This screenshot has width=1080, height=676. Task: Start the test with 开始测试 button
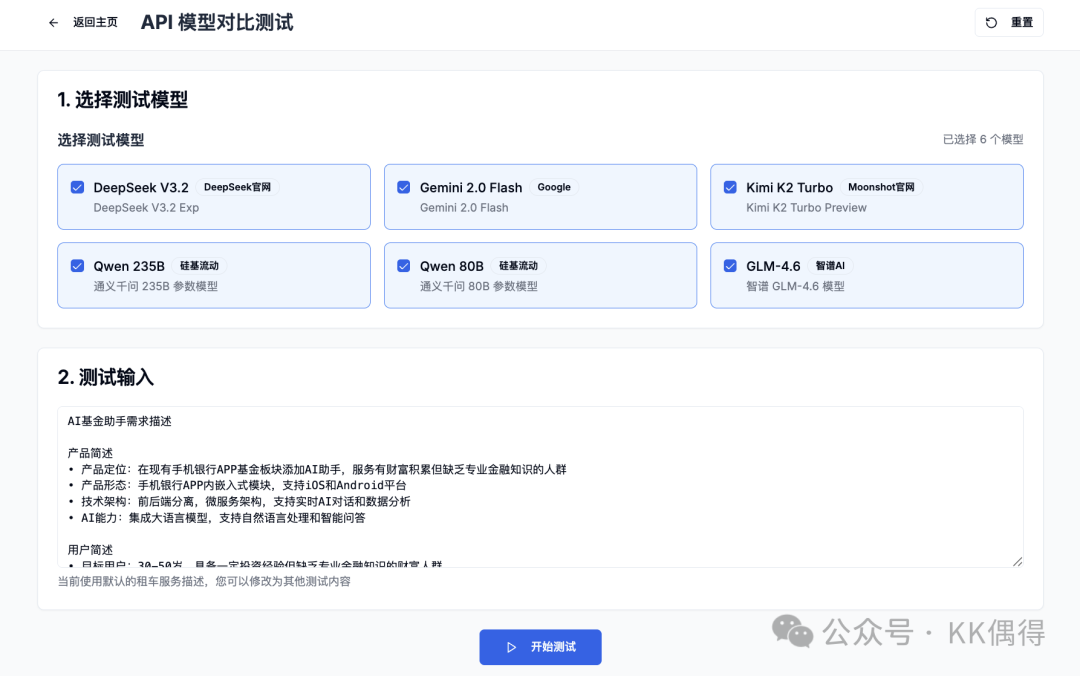tap(540, 647)
